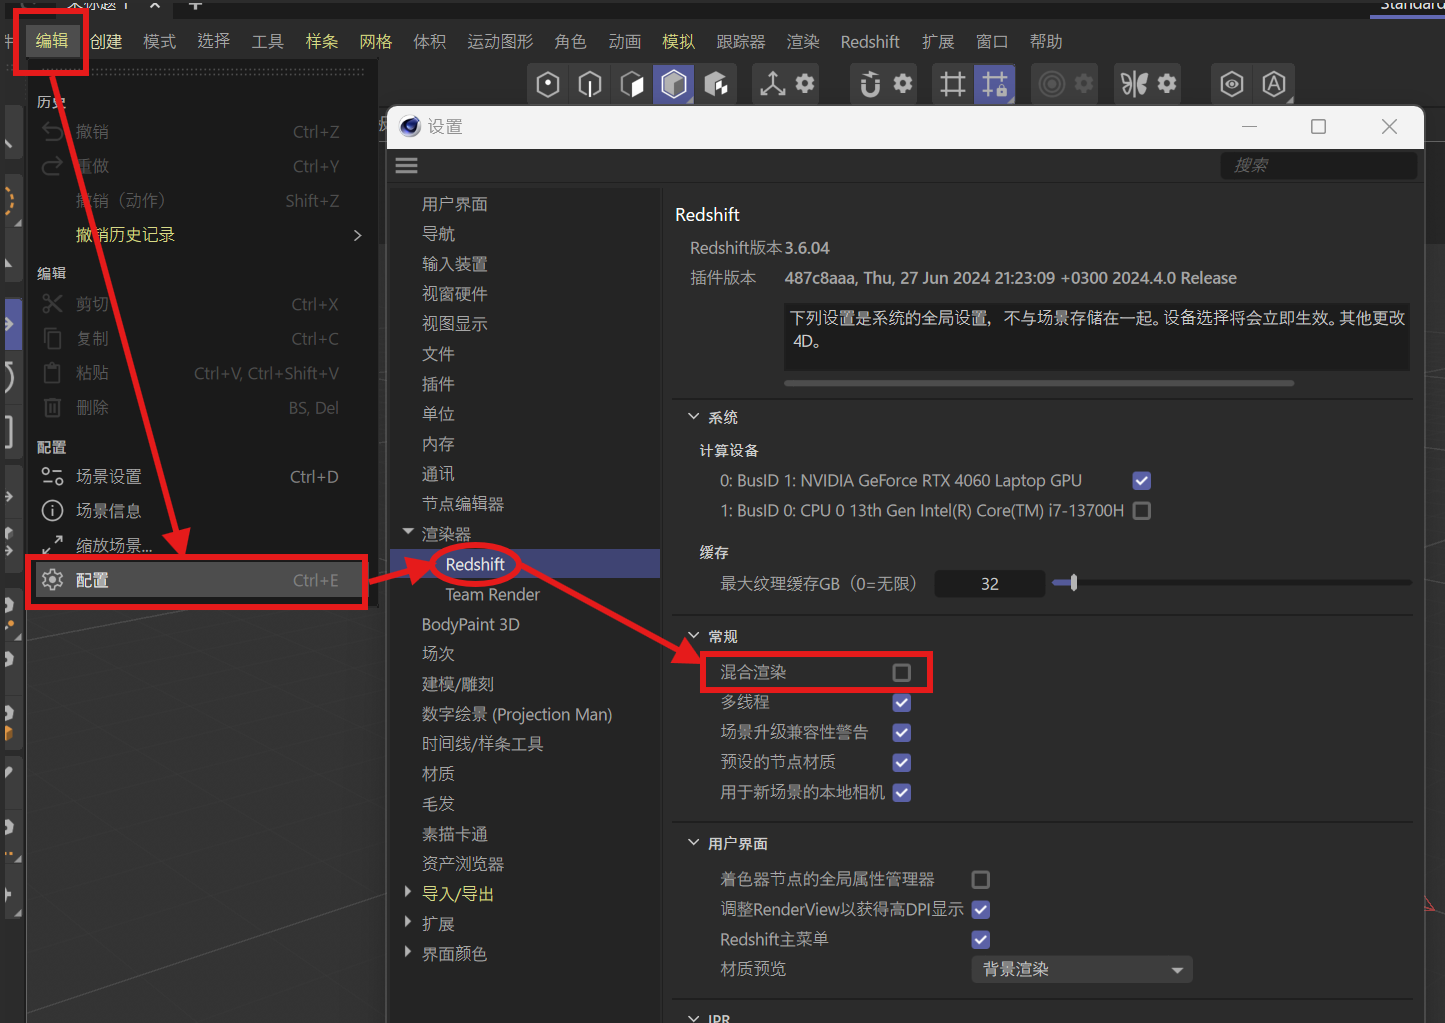
Task: Click the Workplane grid icon
Action: point(953,84)
